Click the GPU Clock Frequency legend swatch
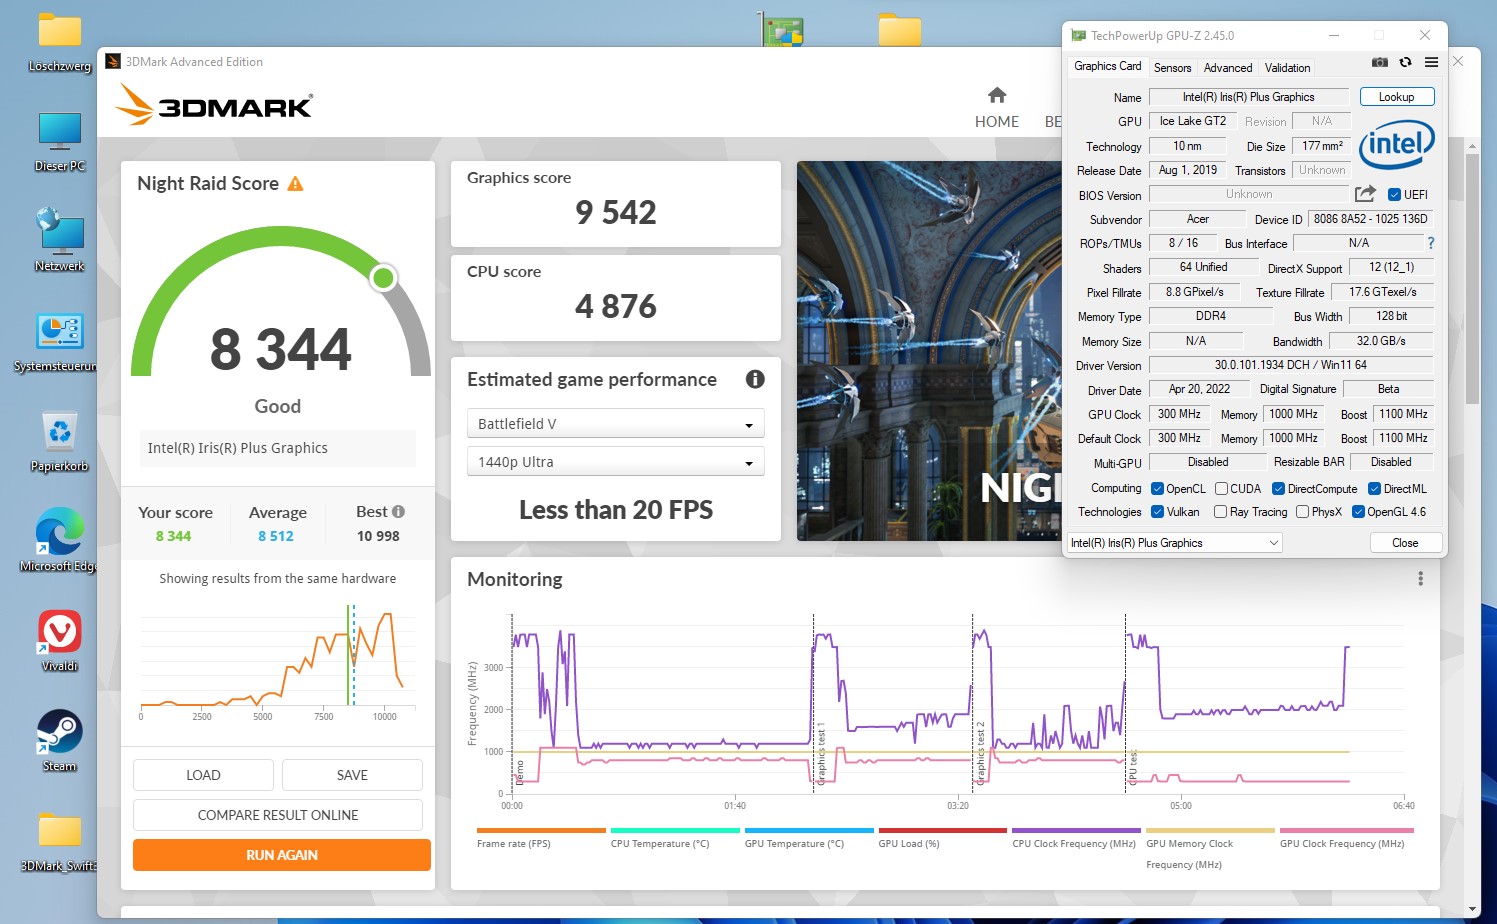1497x924 pixels. (x=1347, y=830)
